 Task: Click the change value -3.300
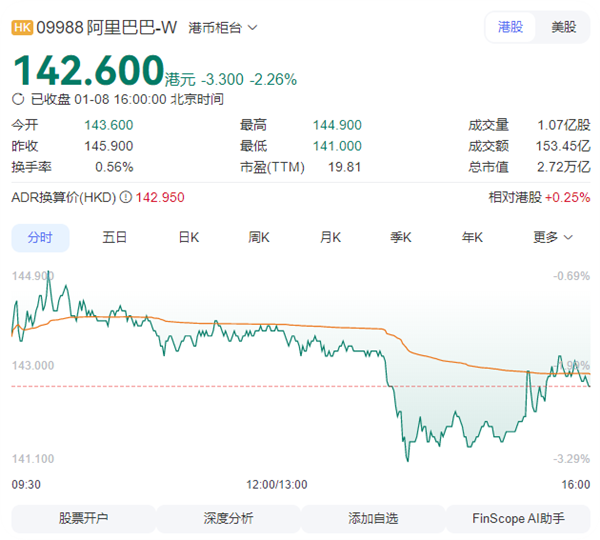tap(222, 80)
